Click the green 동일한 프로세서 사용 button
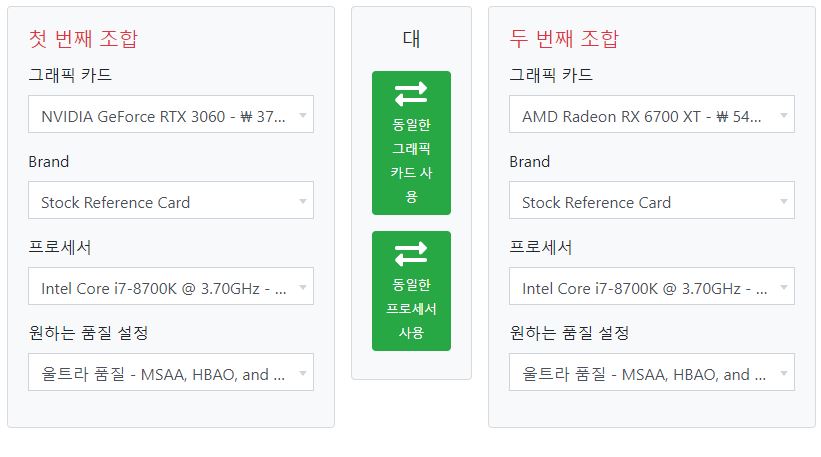Viewport: 821px width, 457px height. point(411,291)
